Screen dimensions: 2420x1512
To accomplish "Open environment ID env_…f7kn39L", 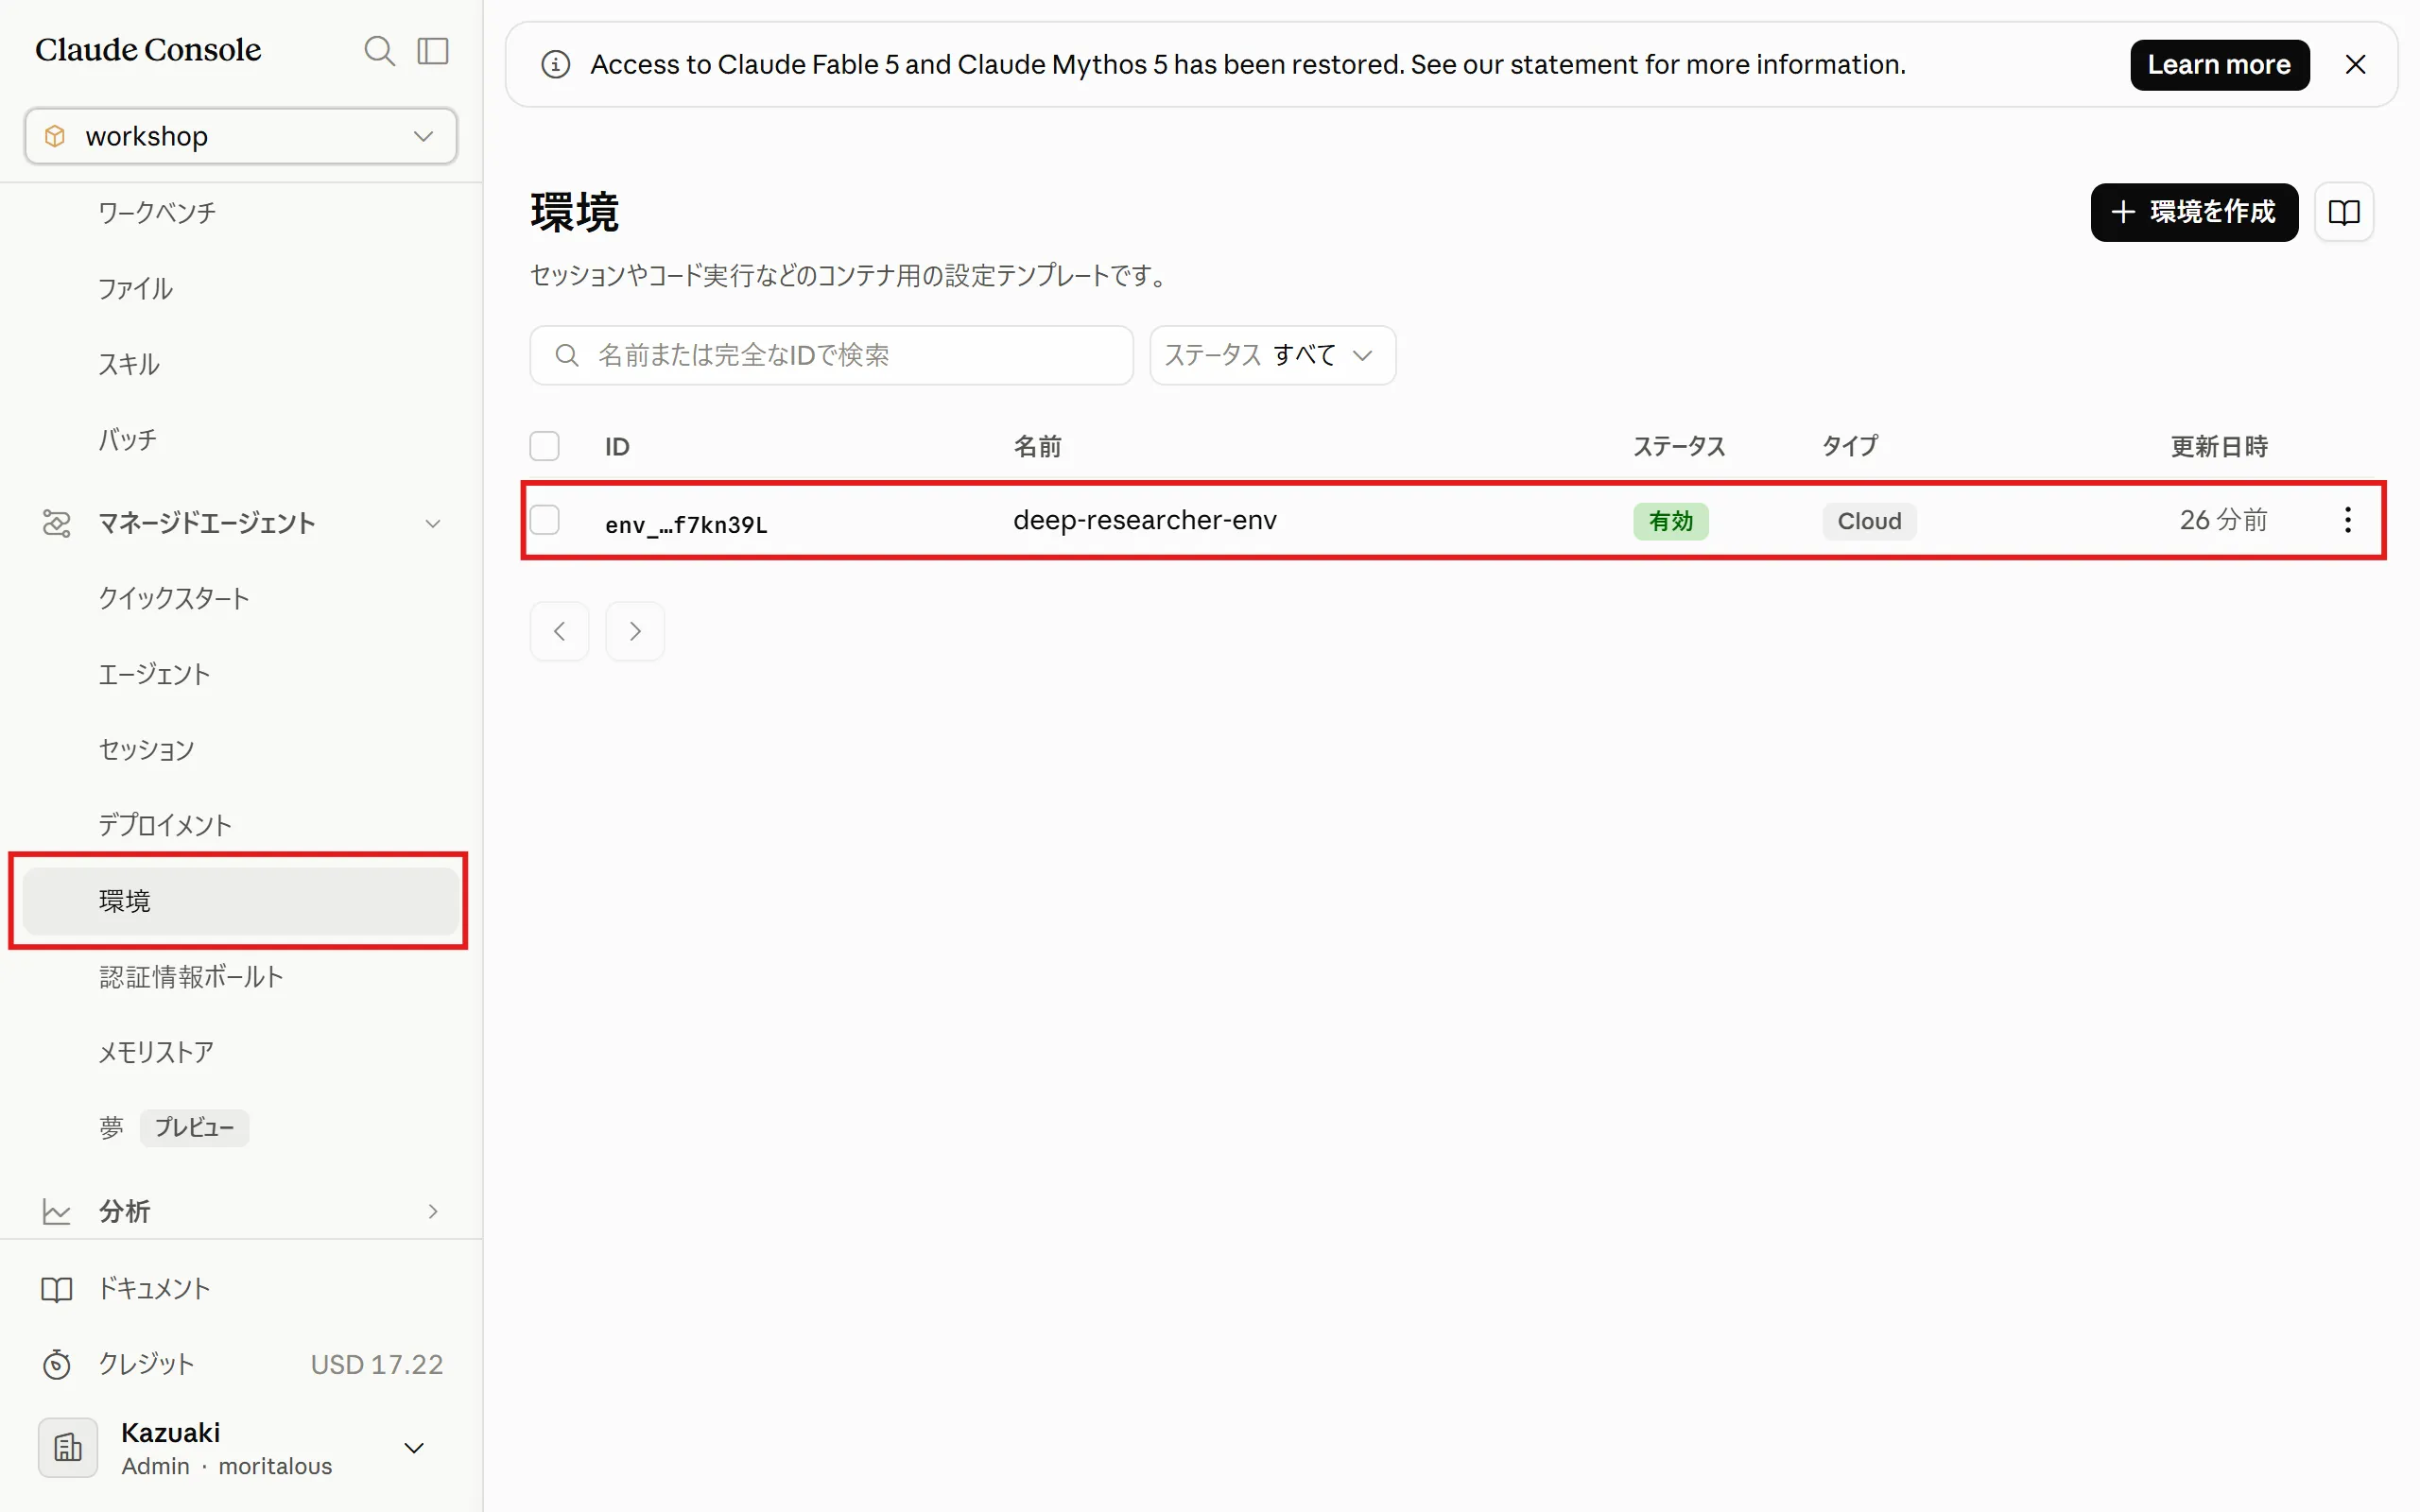I will [686, 524].
